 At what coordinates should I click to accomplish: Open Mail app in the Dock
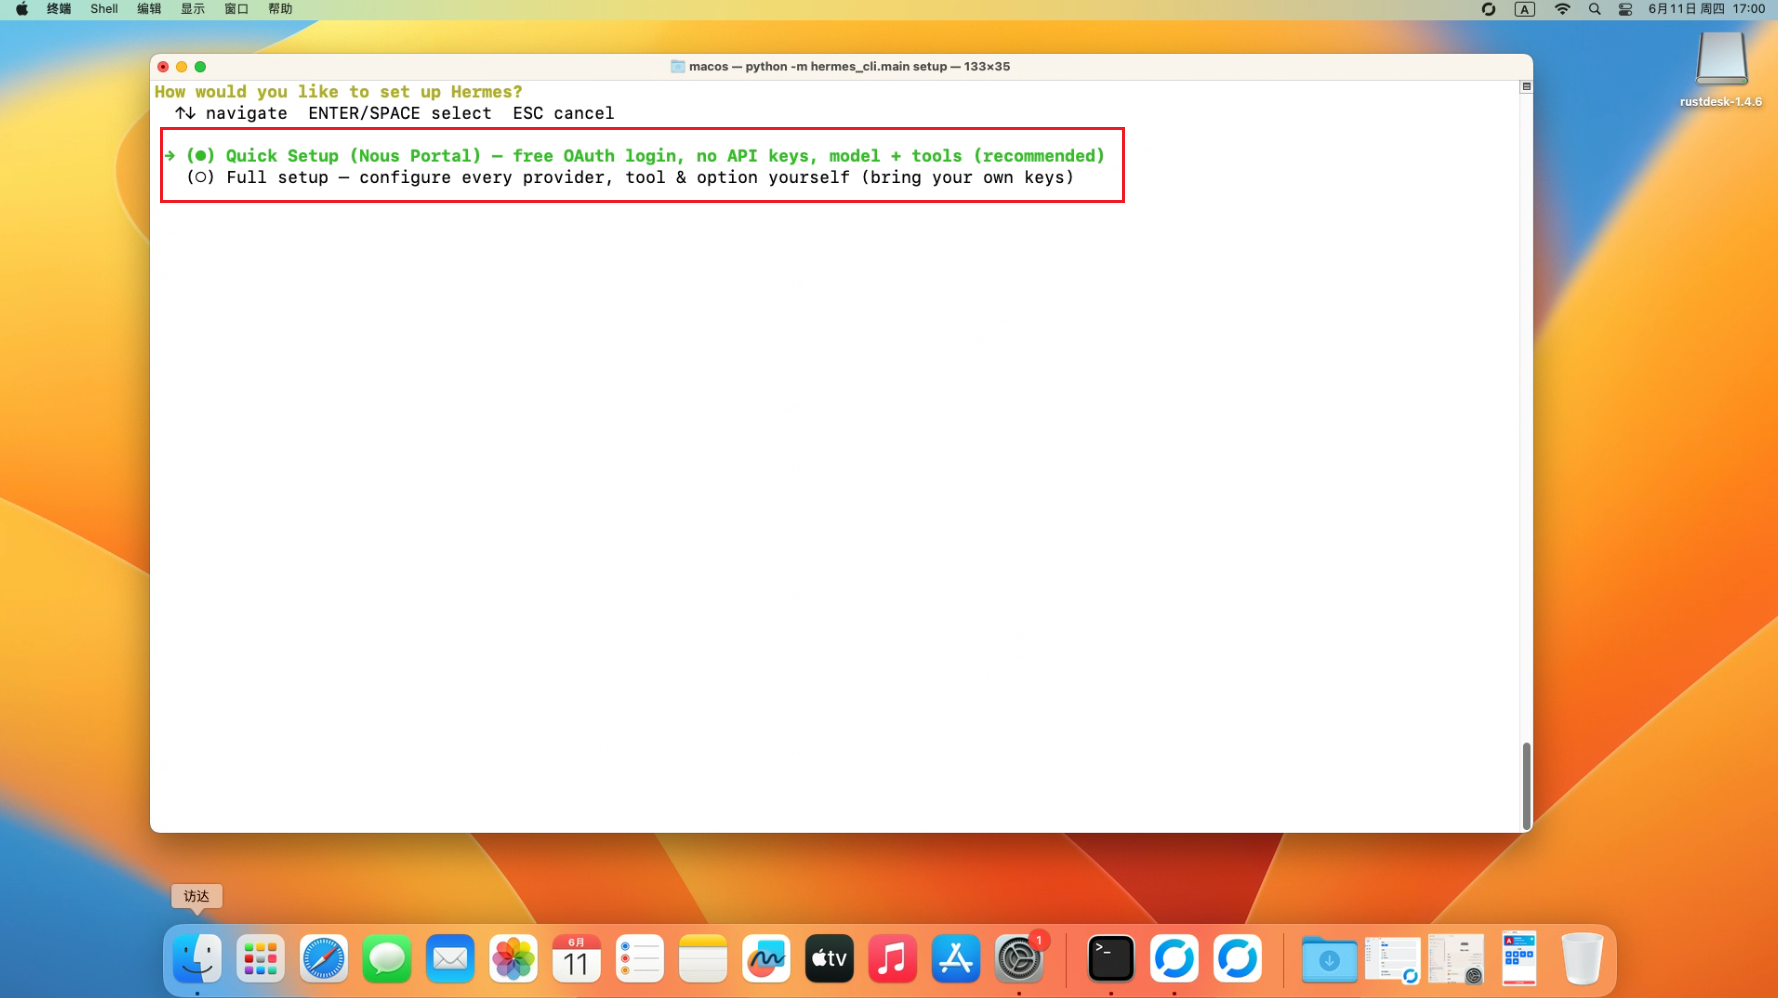pos(450,959)
